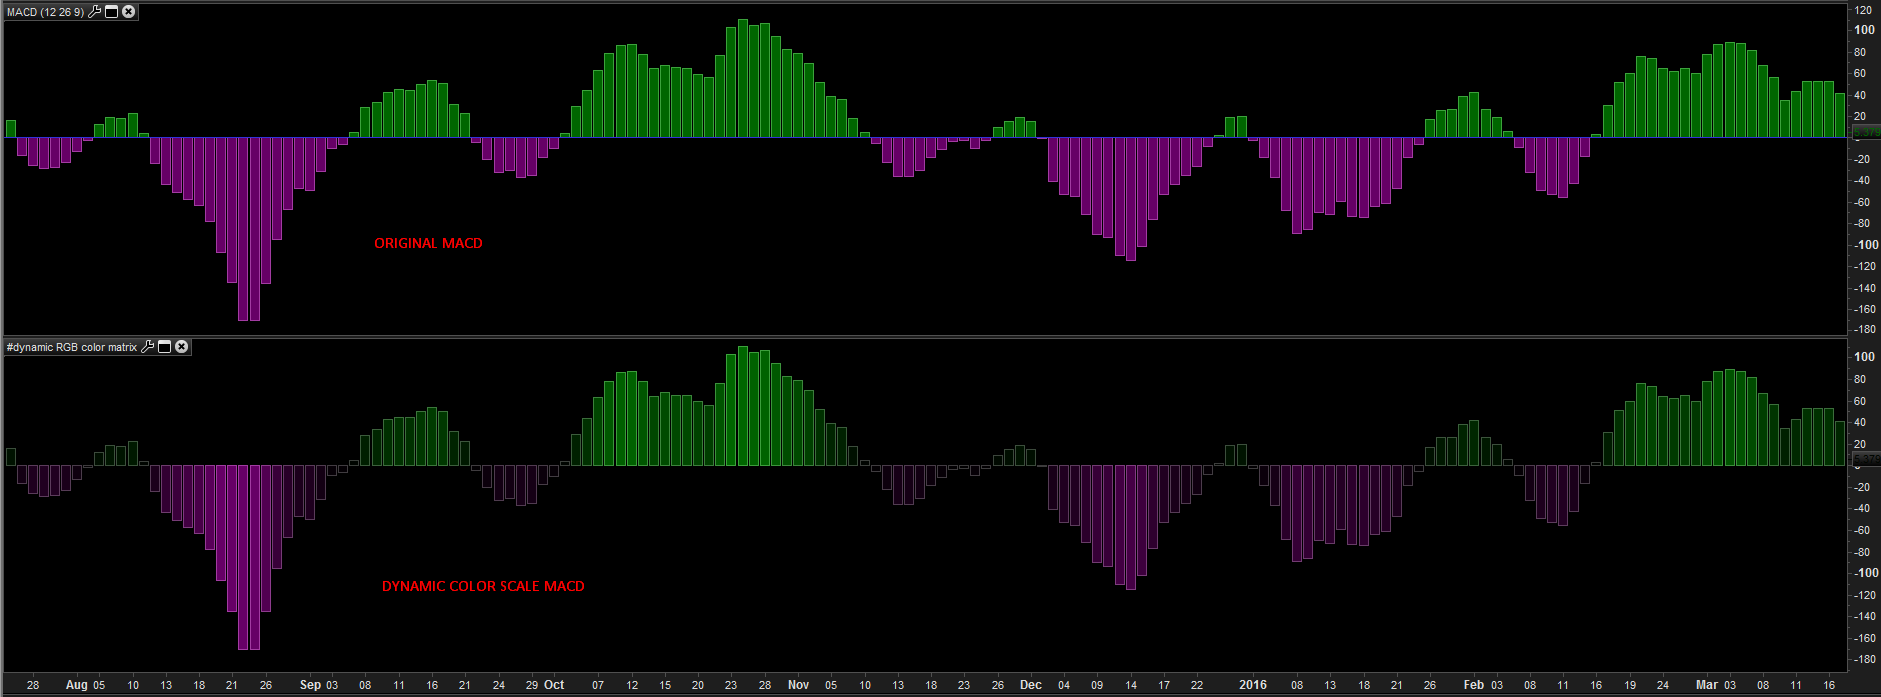Close the dynamic RGB color matrix panel
The image size is (1881, 697).
(182, 347)
